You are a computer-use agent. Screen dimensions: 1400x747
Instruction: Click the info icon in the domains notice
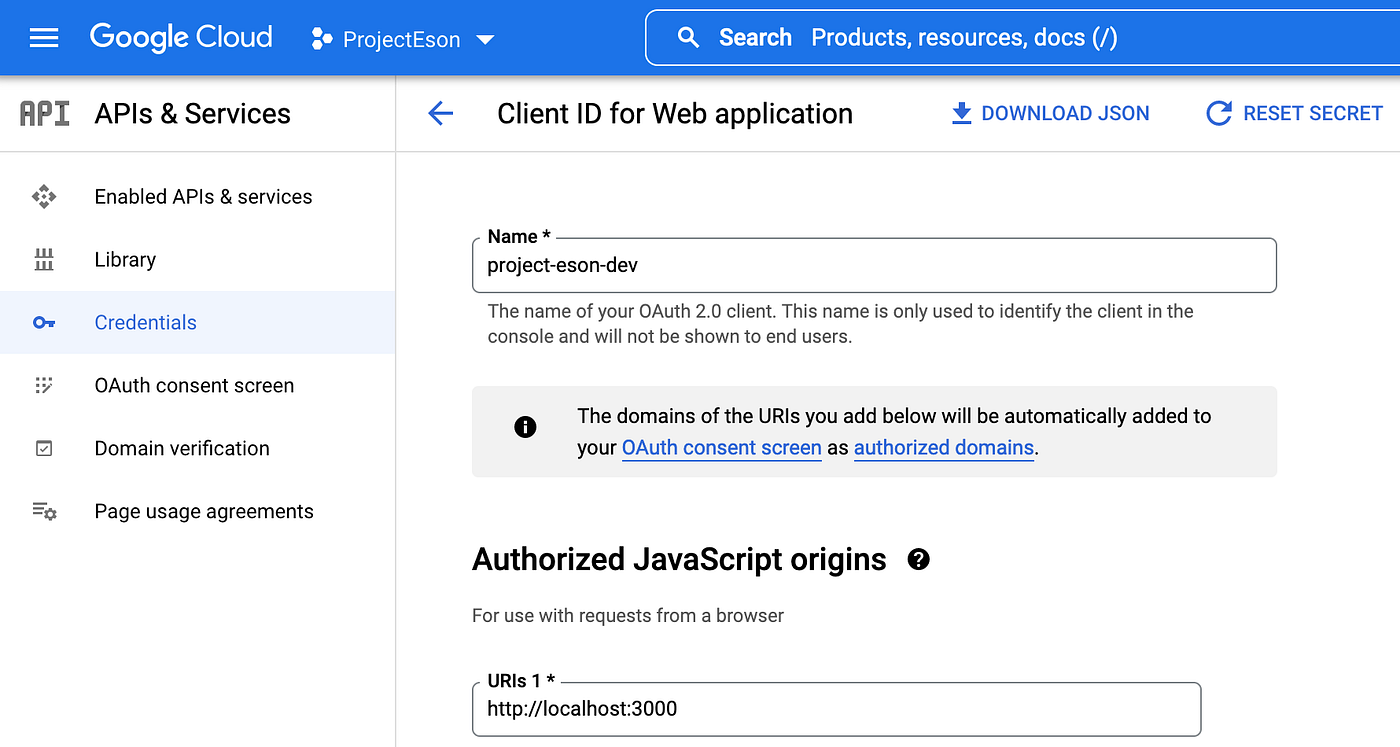pyautogui.click(x=525, y=426)
